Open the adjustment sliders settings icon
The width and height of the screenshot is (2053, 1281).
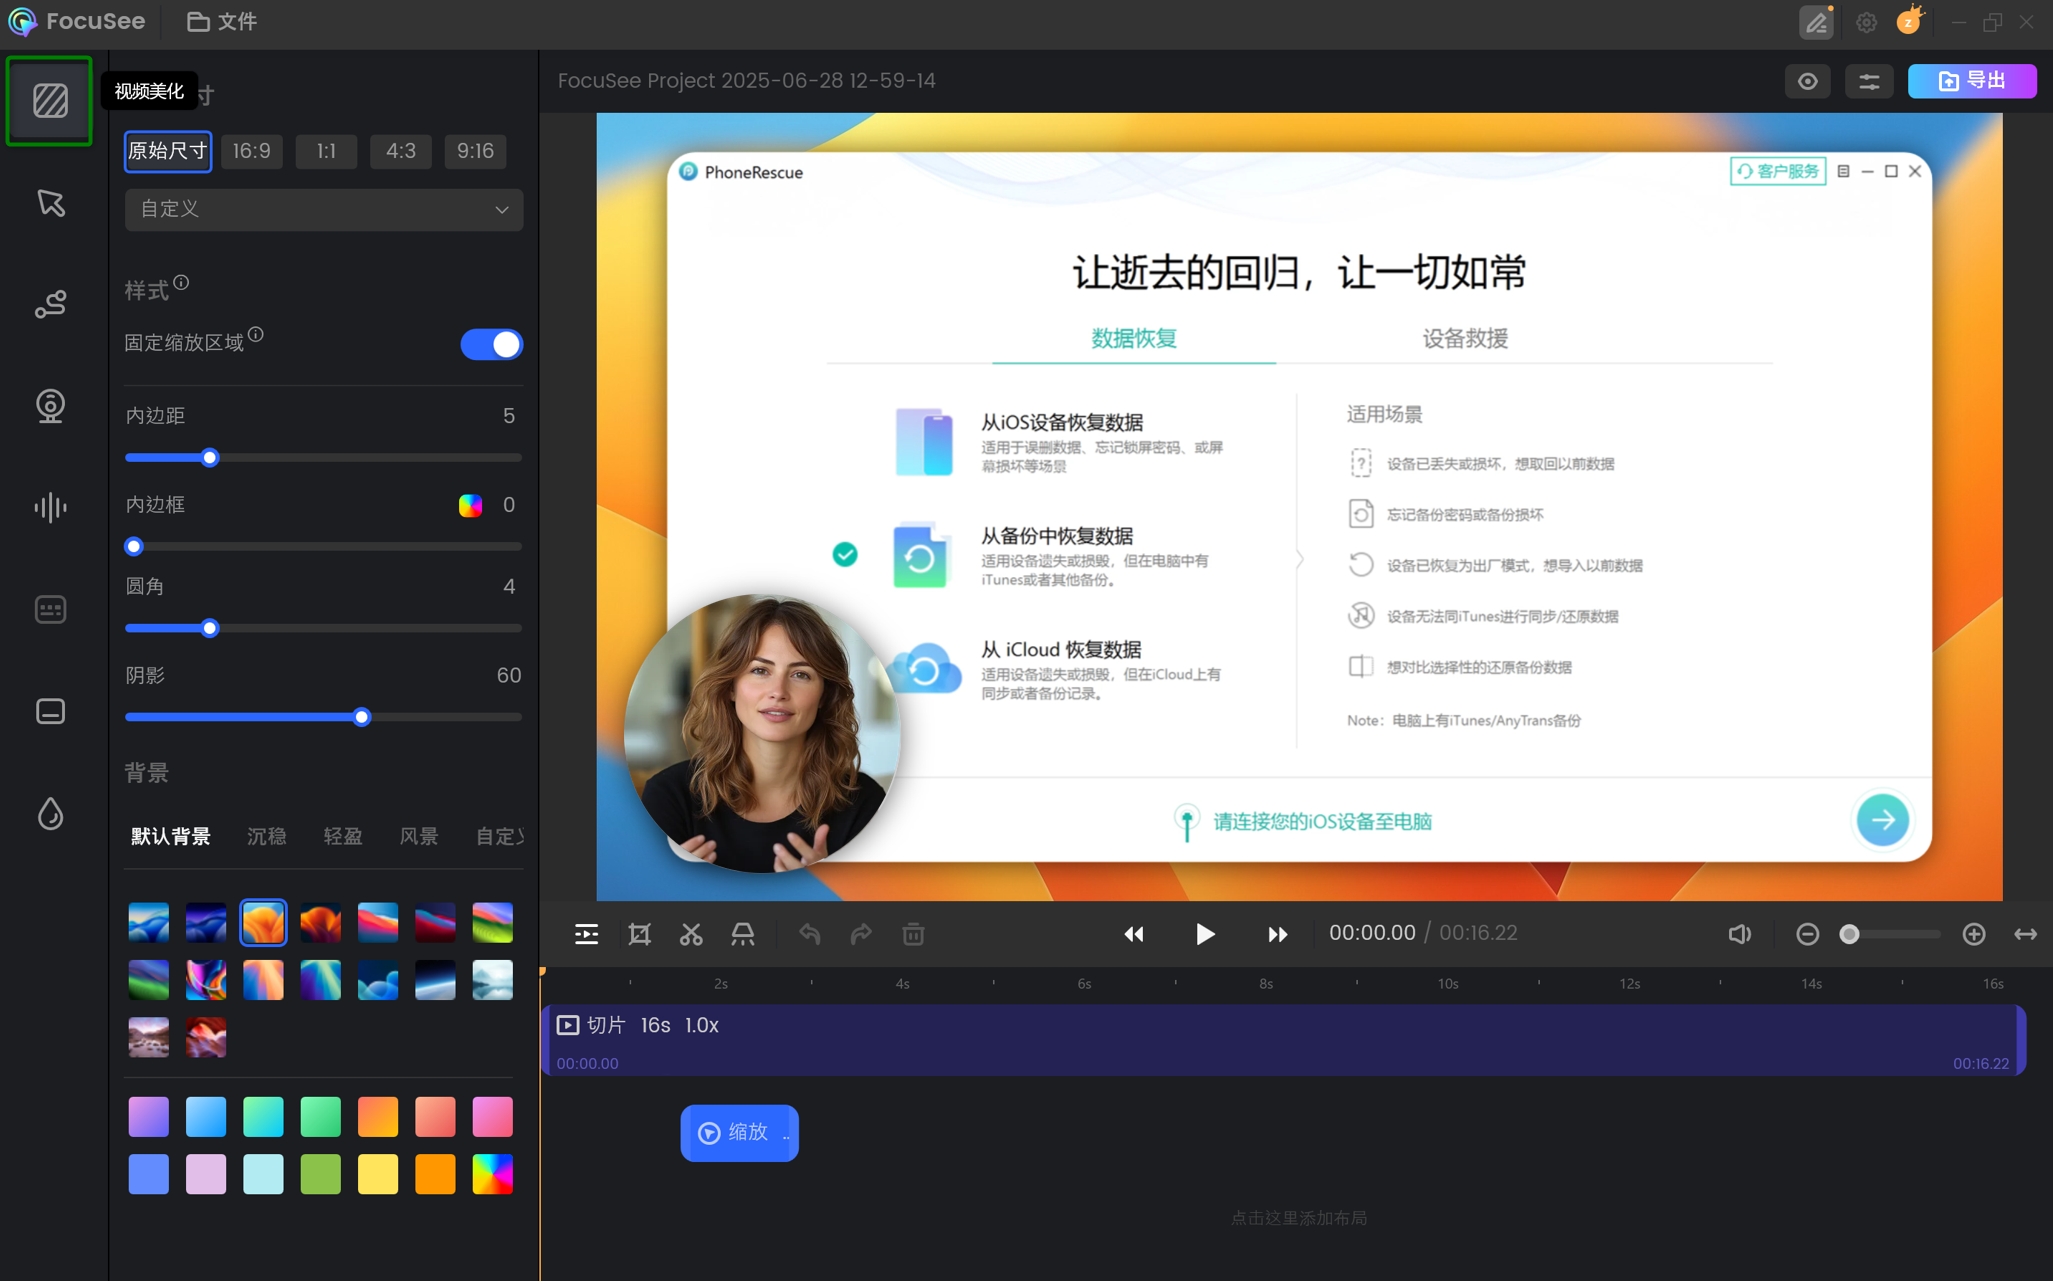[1869, 81]
